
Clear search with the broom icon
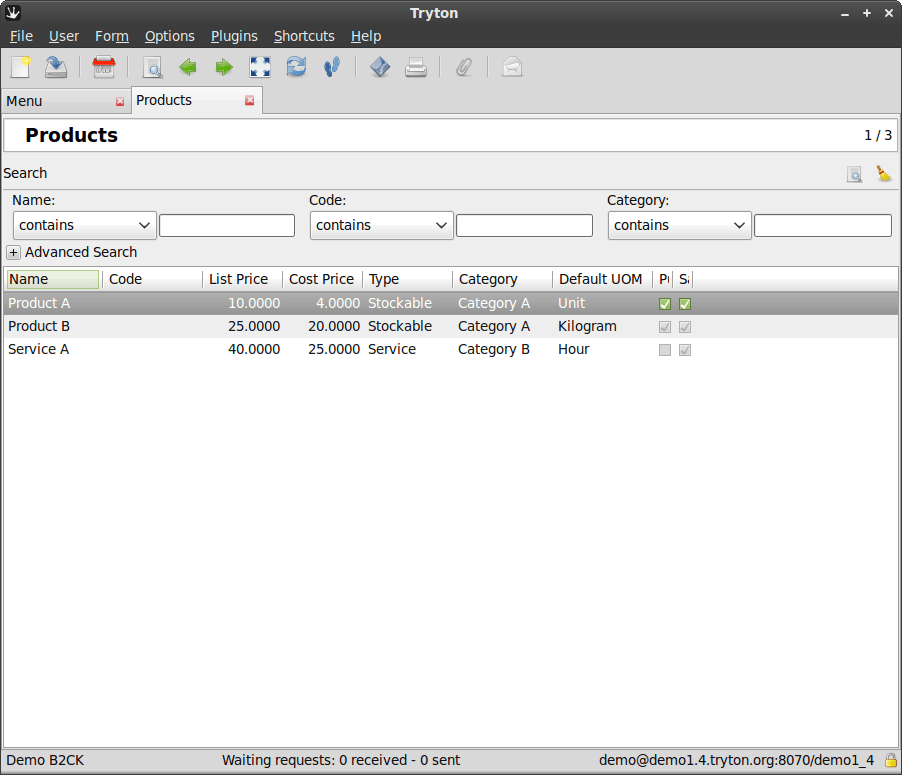pyautogui.click(x=884, y=173)
